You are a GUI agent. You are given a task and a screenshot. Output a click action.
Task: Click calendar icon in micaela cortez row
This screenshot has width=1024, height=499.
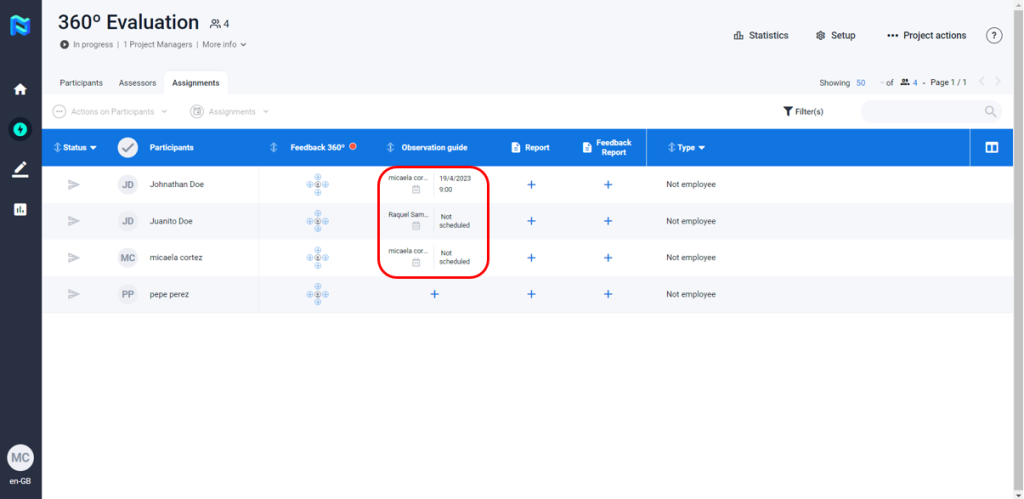(416, 262)
